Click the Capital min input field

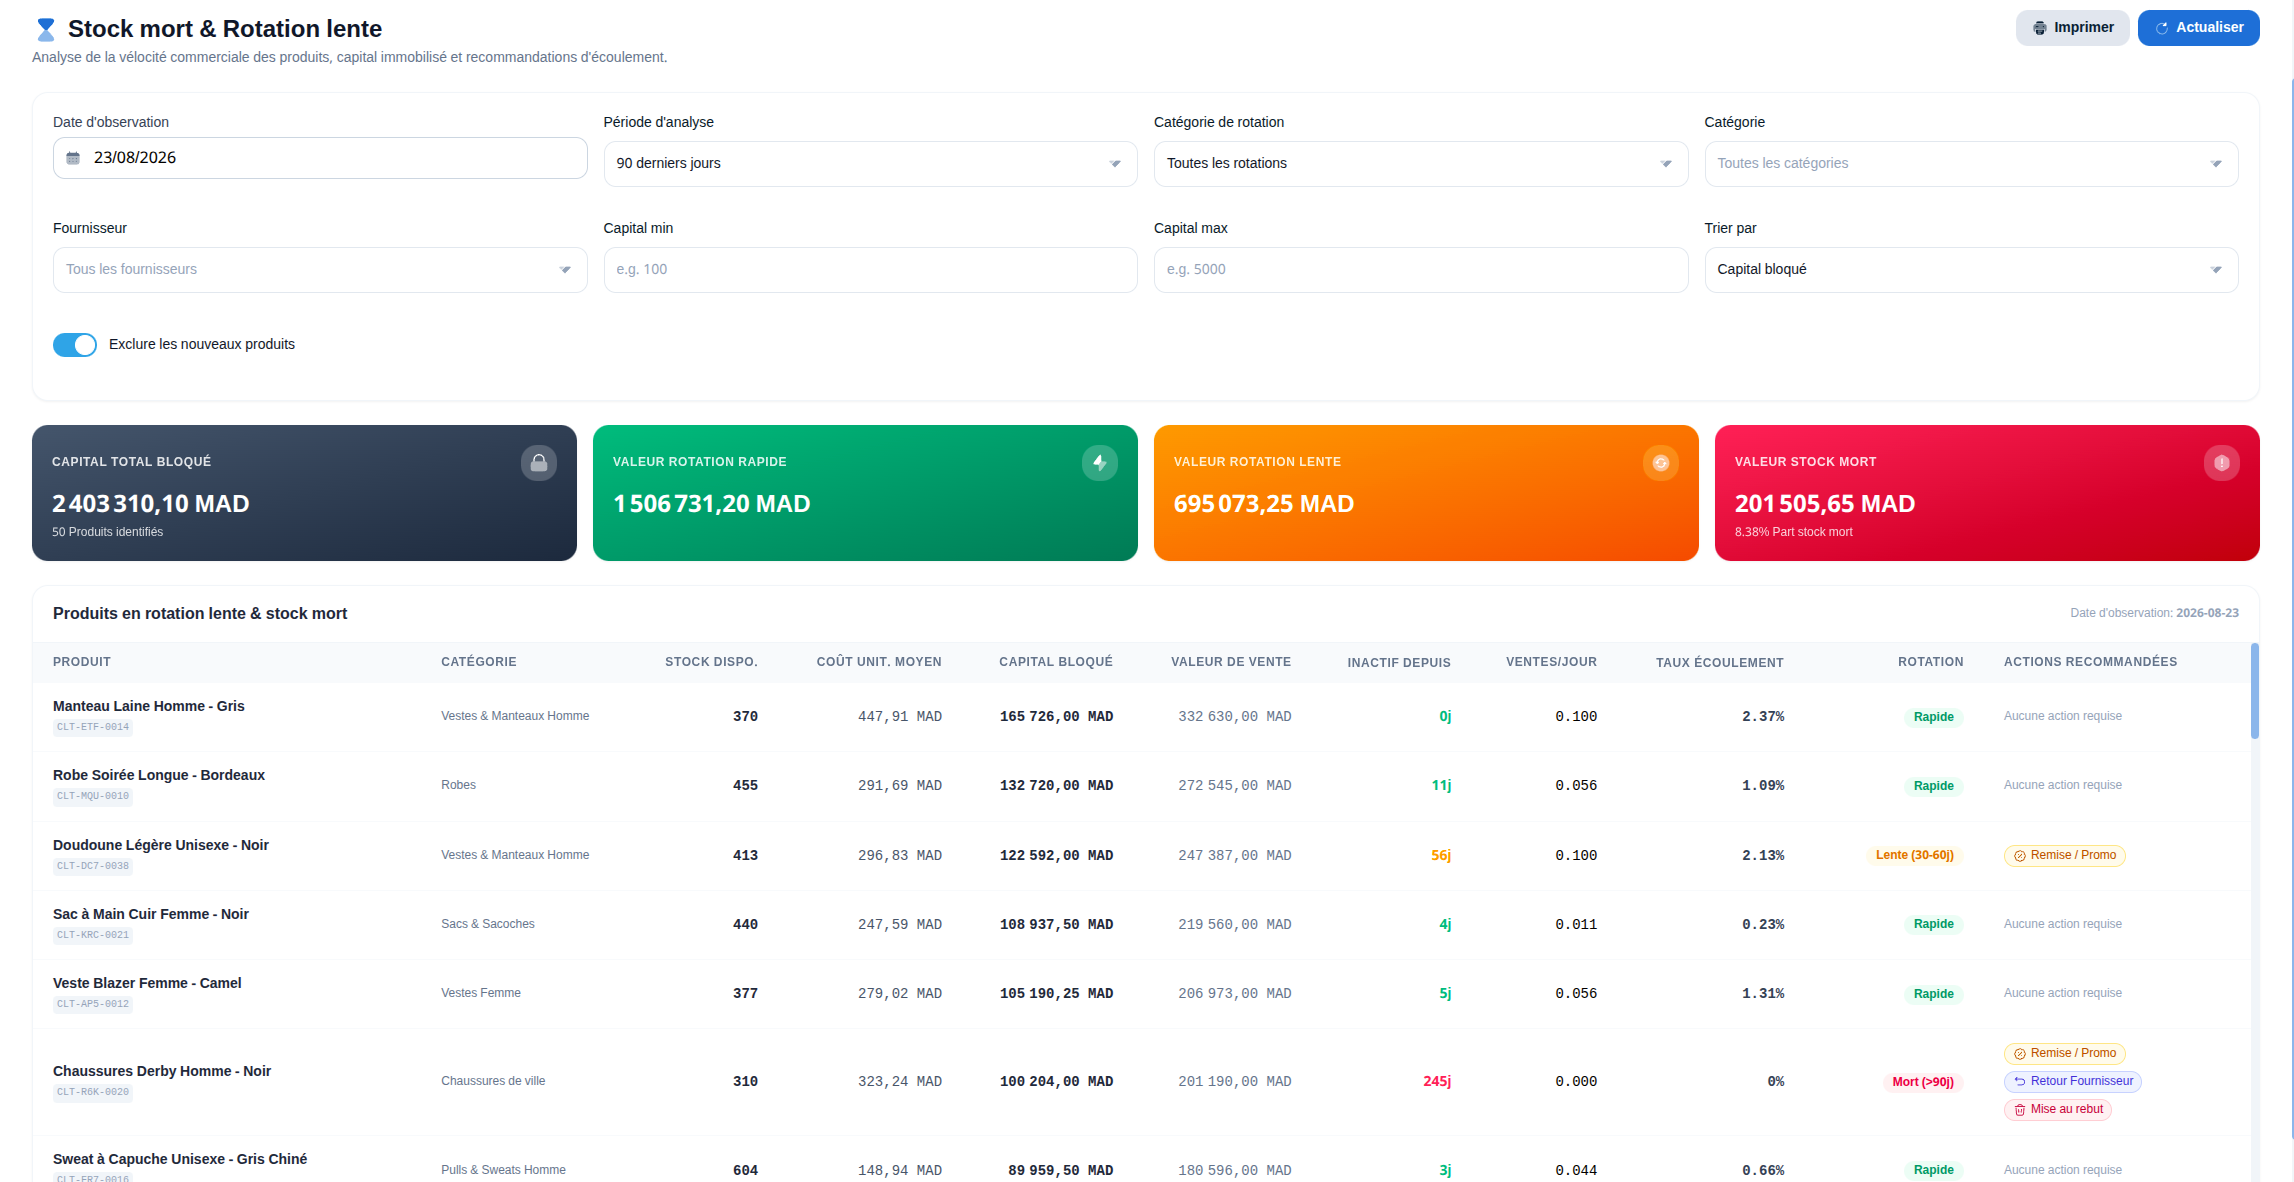tap(870, 270)
